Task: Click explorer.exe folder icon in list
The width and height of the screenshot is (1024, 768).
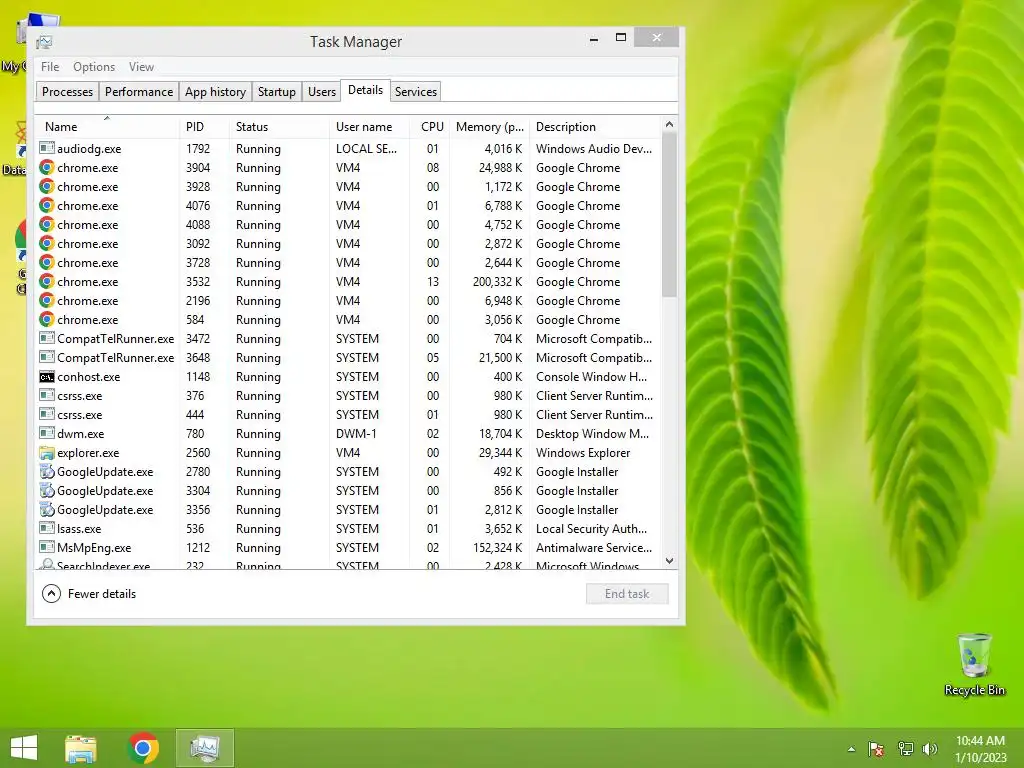Action: (46, 453)
